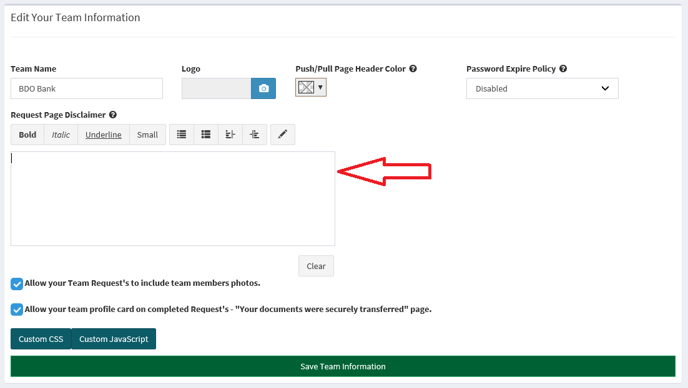Image resolution: width=688 pixels, height=388 pixels.
Task: Toggle Bold formatting
Action: coord(27,134)
